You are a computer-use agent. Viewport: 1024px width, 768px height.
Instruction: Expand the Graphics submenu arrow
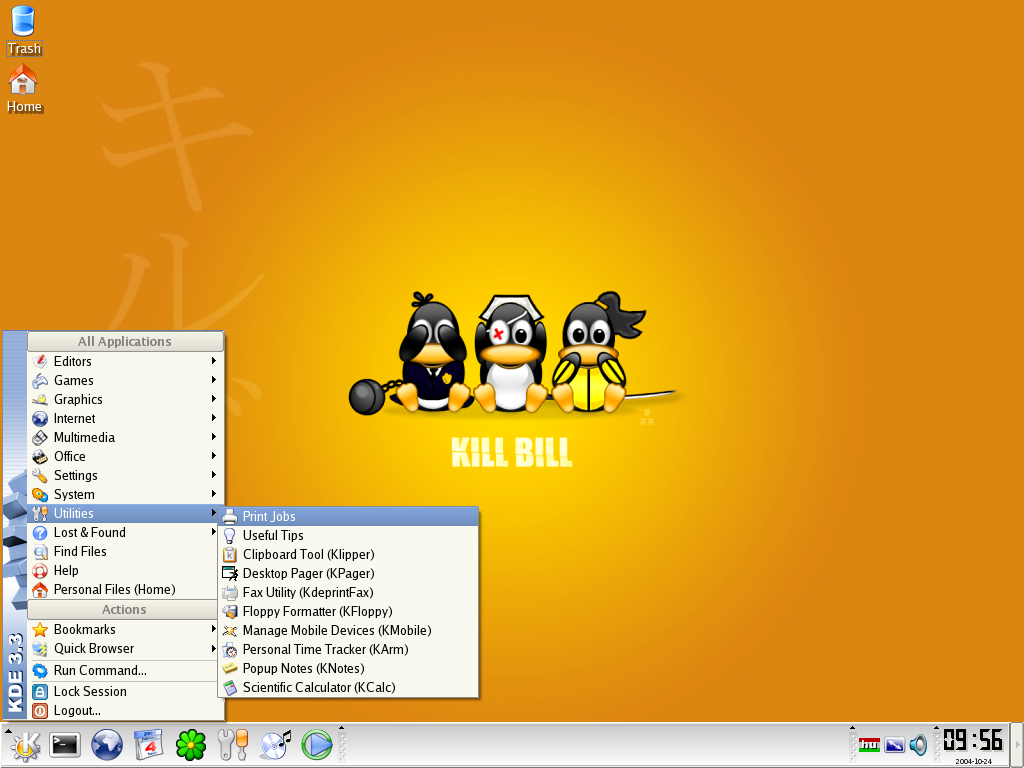(214, 398)
